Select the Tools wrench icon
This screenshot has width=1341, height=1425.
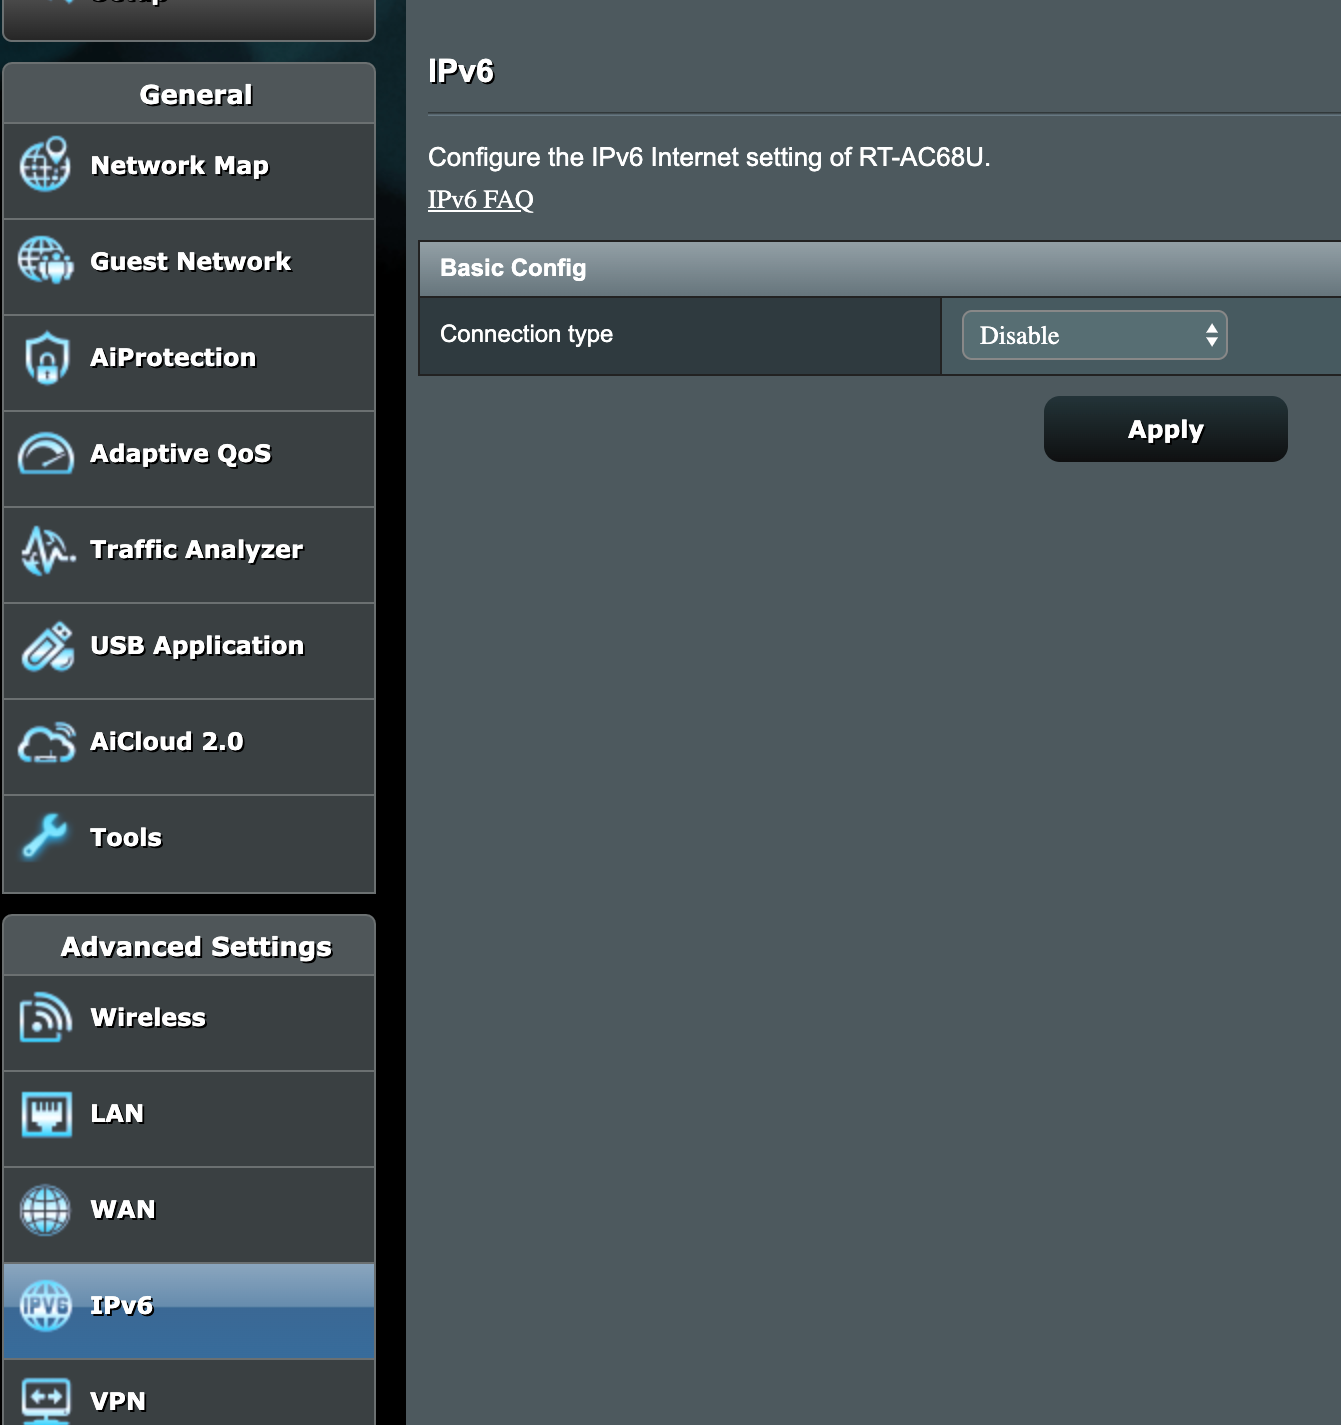[44, 837]
